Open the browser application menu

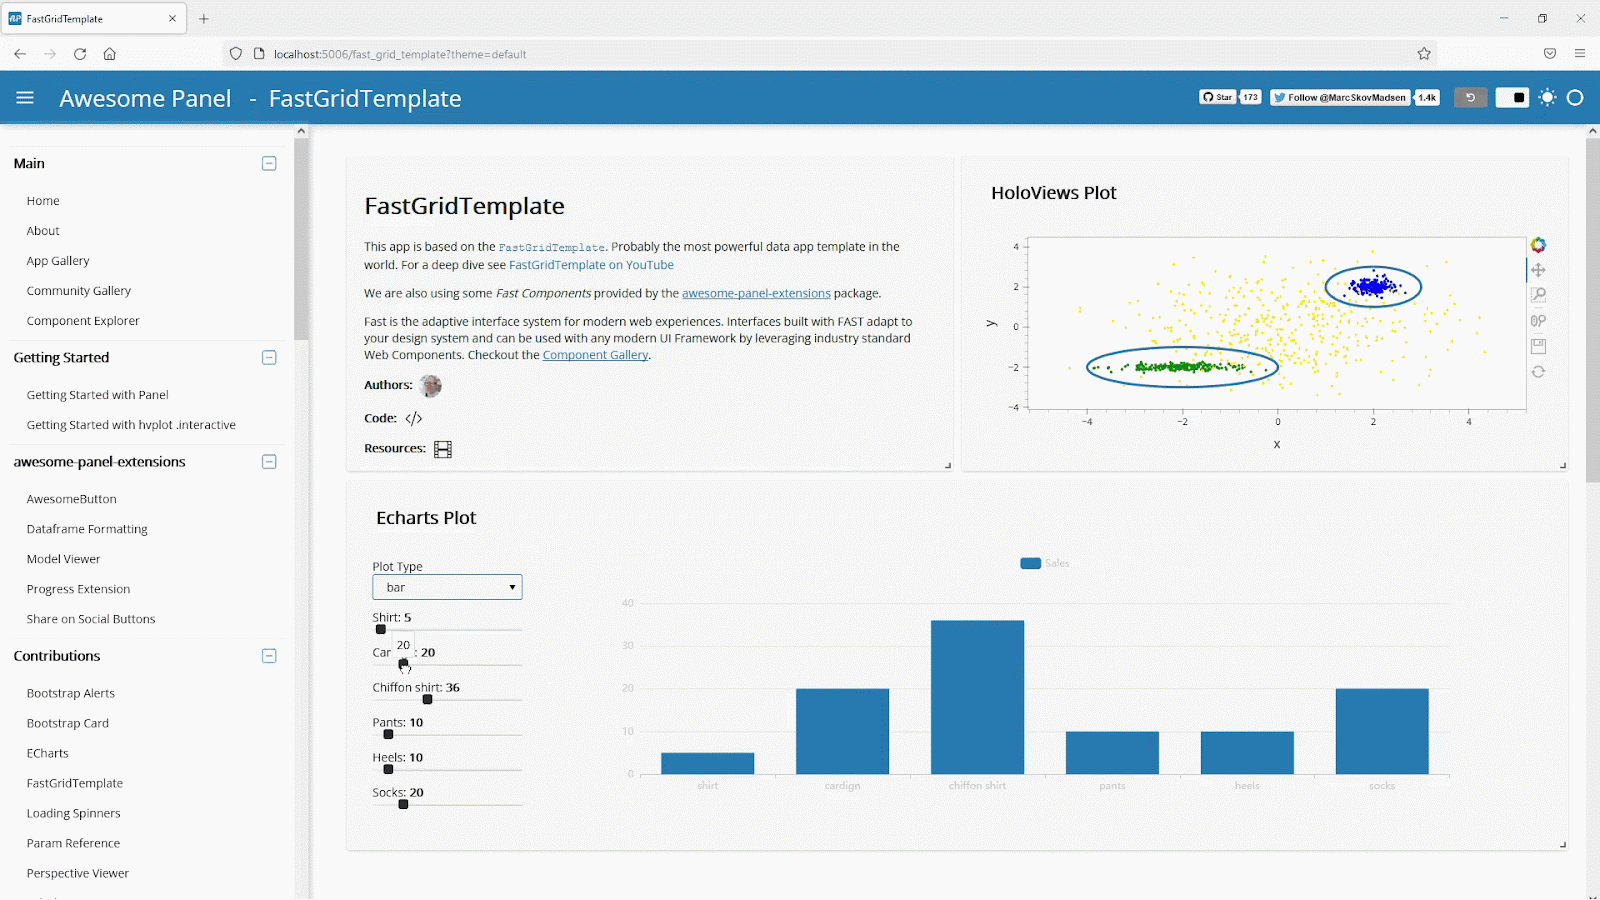[x=1580, y=54]
